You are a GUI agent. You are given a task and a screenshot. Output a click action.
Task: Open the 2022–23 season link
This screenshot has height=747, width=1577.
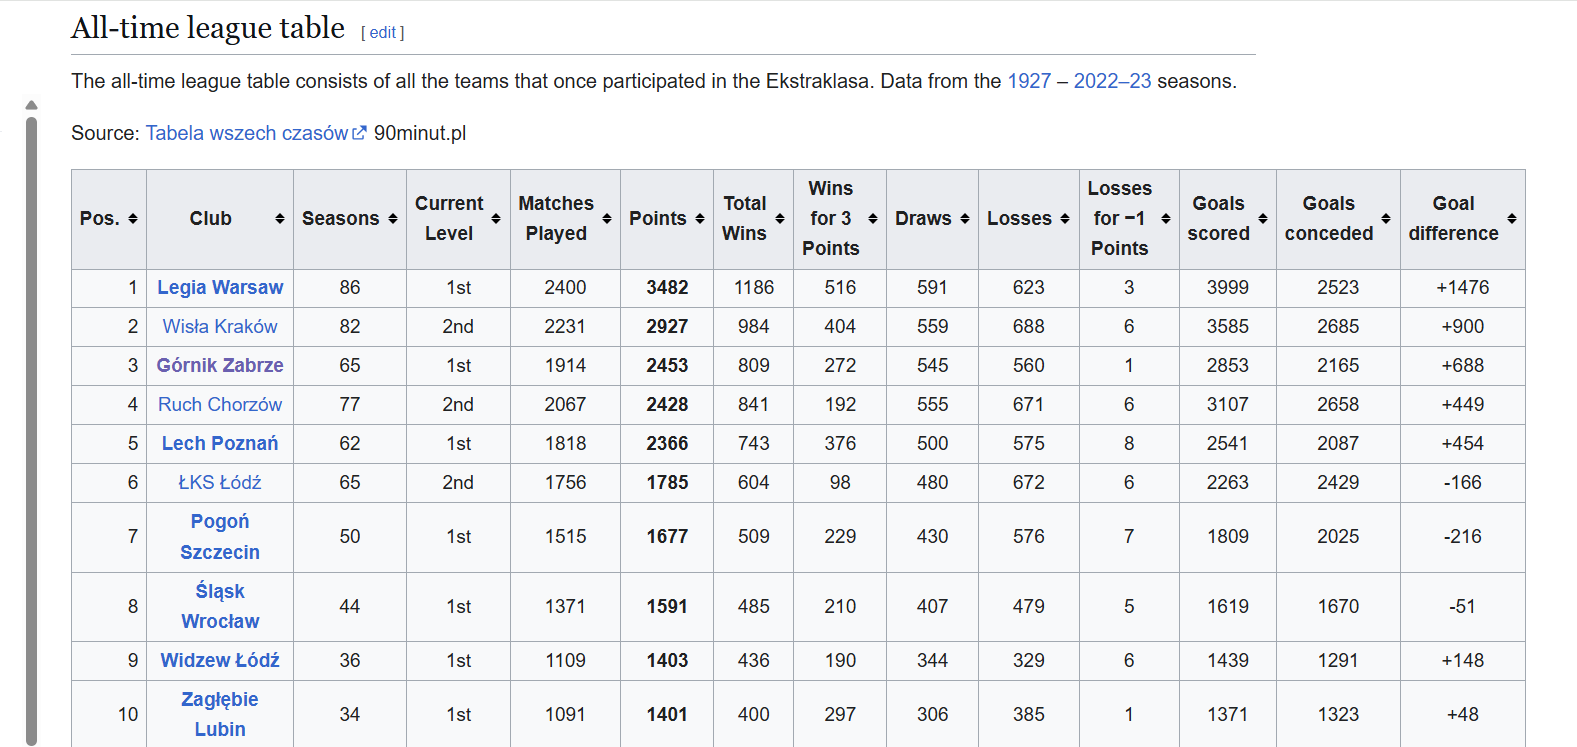(x=1112, y=81)
